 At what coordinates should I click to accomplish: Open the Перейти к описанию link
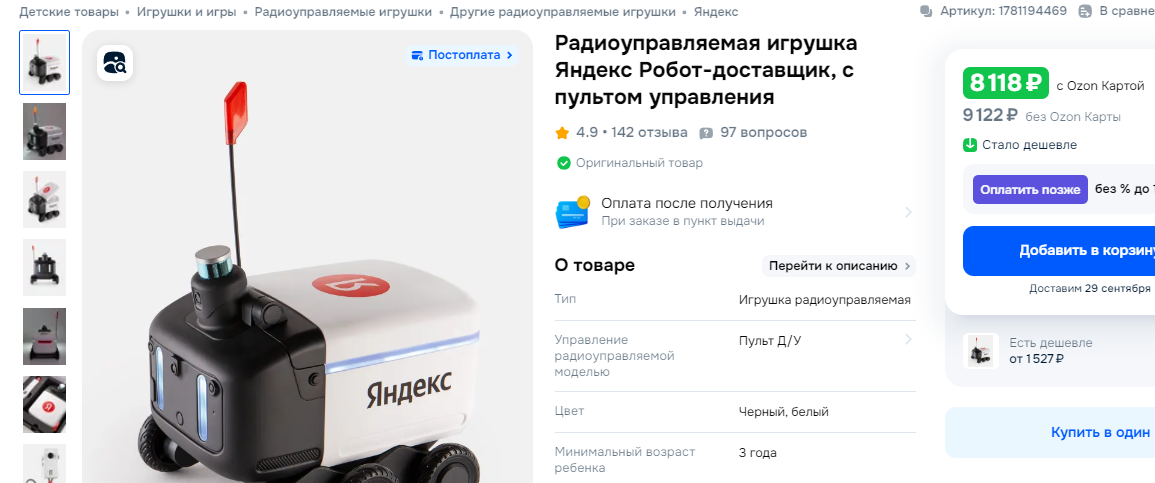tap(839, 266)
